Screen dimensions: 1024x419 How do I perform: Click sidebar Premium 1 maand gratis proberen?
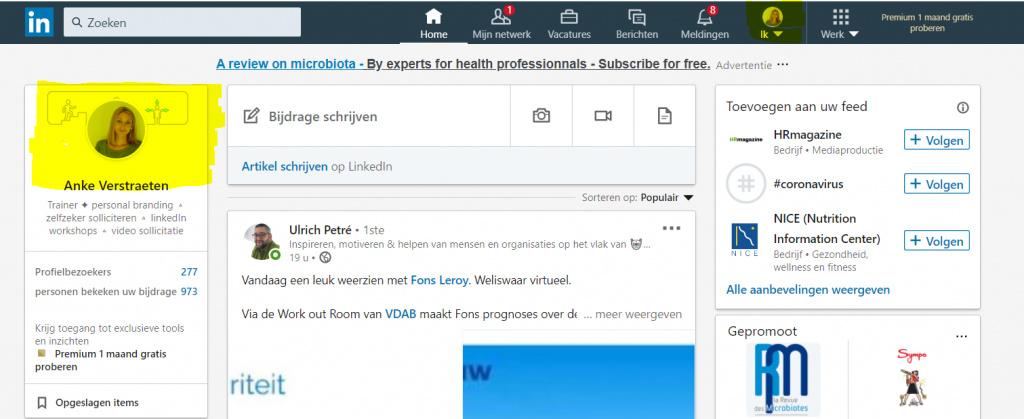pos(101,360)
